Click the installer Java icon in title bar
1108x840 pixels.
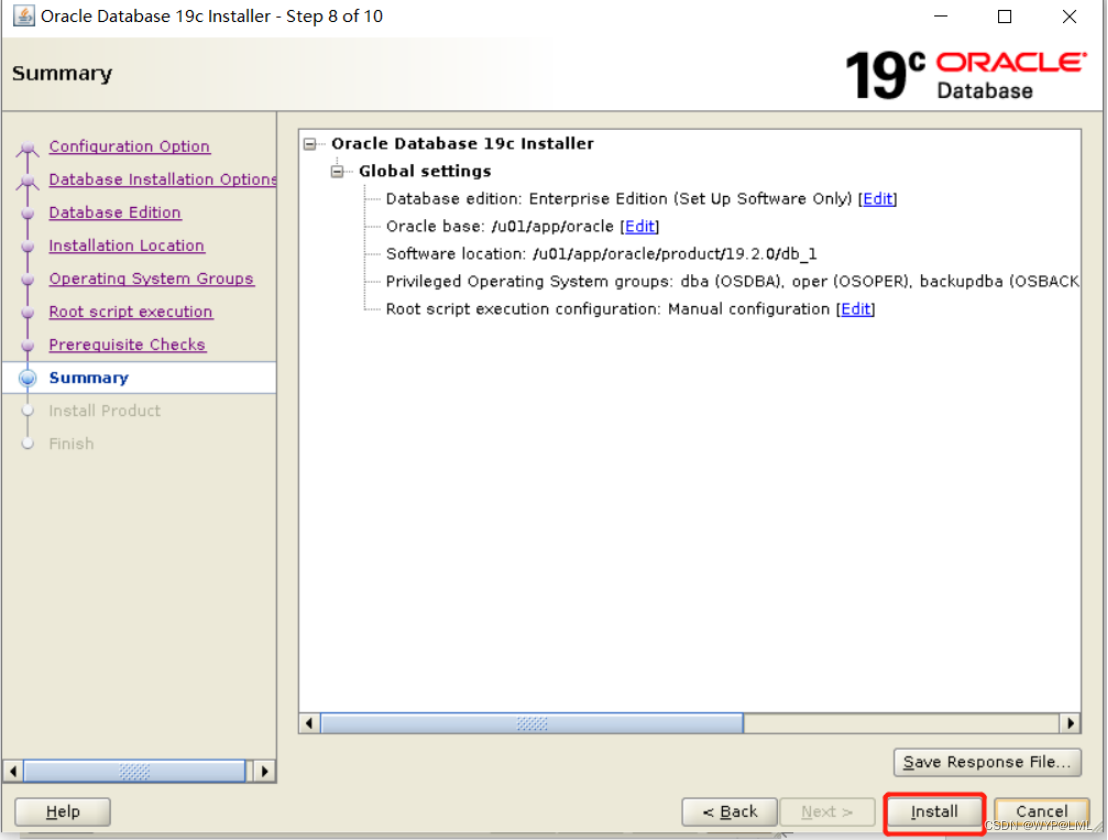point(23,16)
